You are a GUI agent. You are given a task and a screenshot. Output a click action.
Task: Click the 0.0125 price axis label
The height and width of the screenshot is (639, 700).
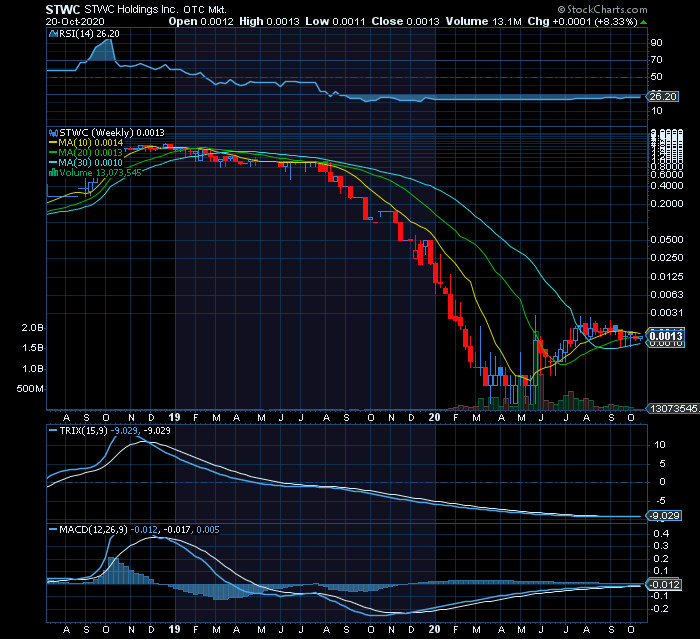[x=667, y=276]
